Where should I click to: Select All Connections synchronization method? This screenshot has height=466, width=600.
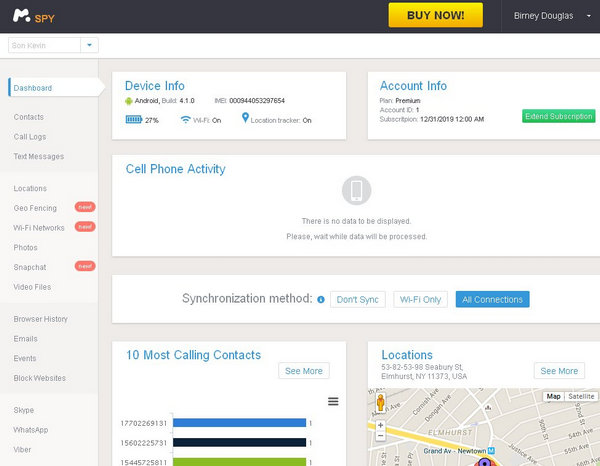tap(492, 299)
